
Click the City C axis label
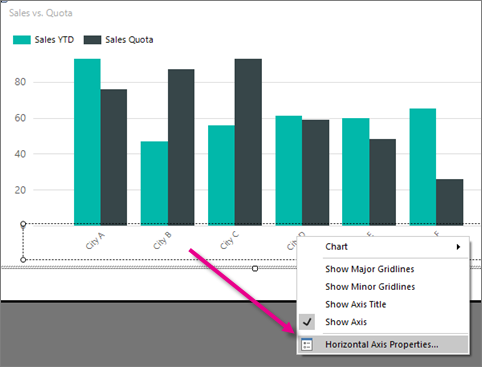pyautogui.click(x=229, y=240)
